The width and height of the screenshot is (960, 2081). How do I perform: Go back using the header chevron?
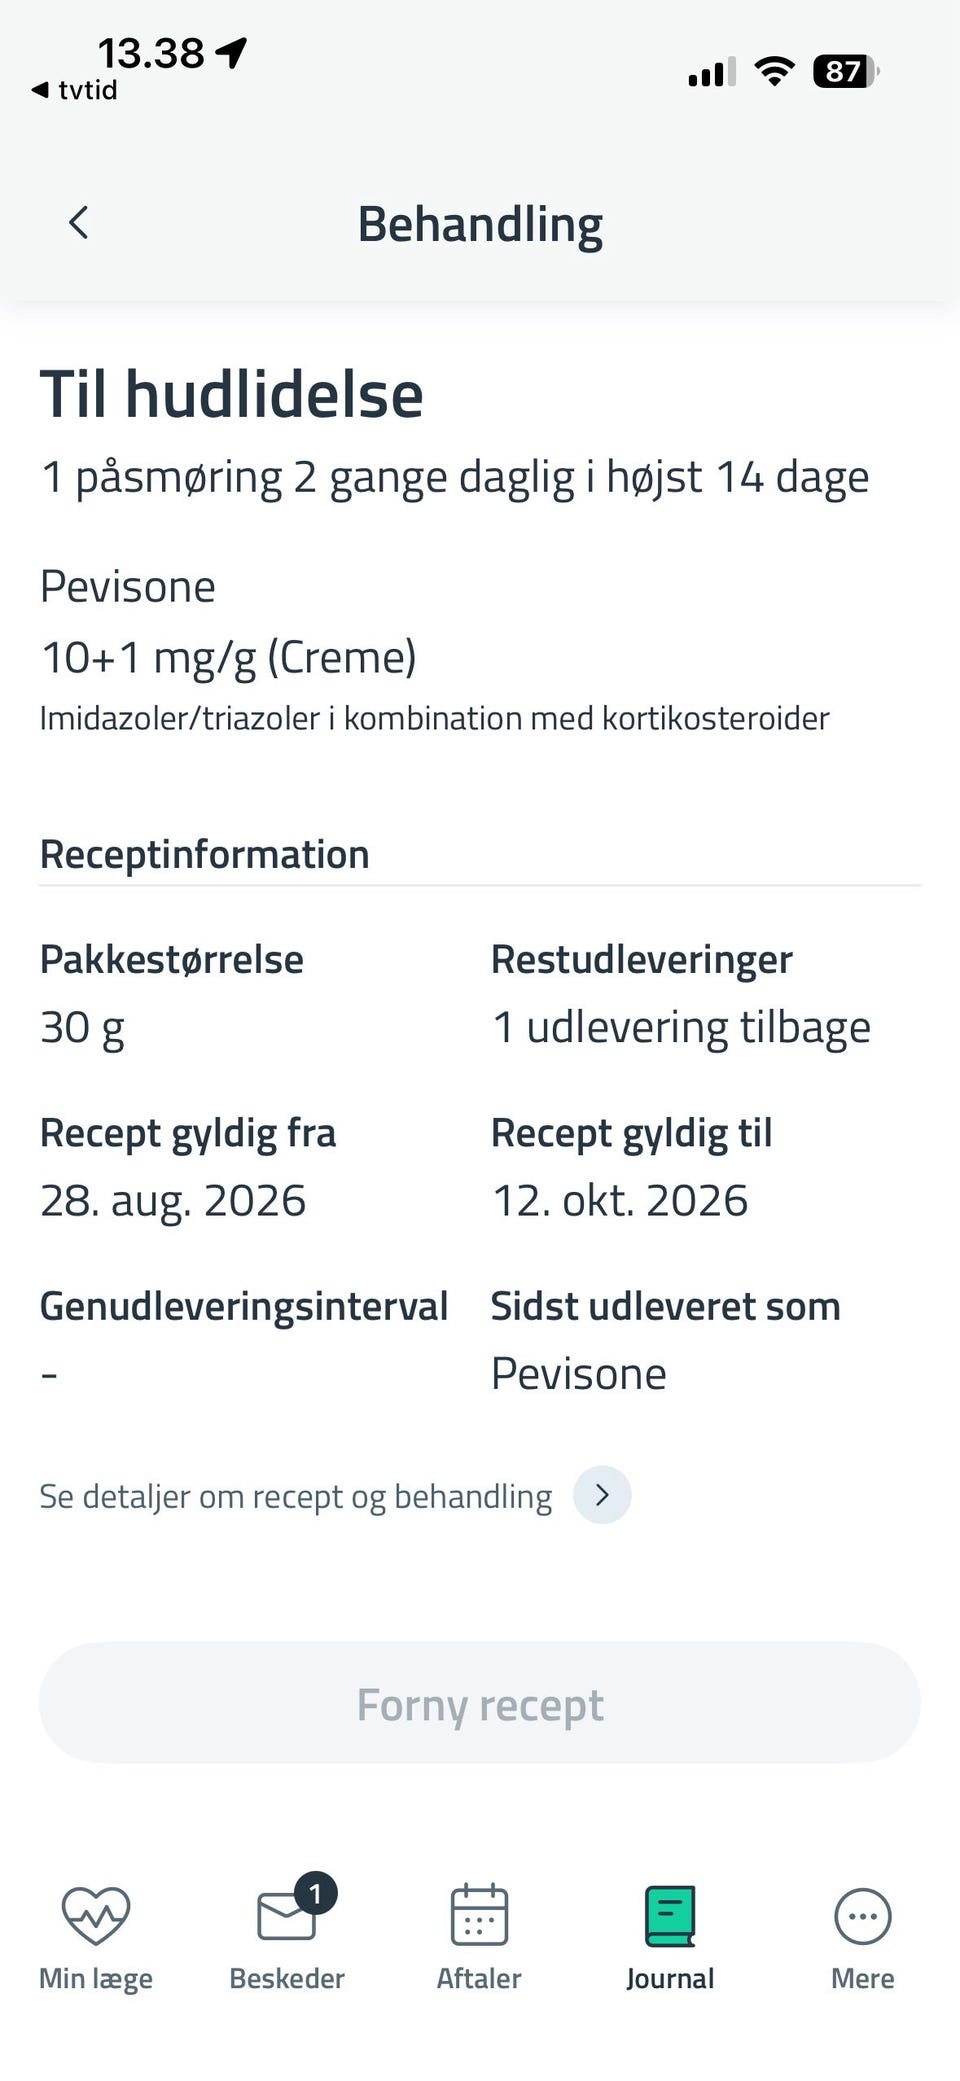(x=79, y=222)
